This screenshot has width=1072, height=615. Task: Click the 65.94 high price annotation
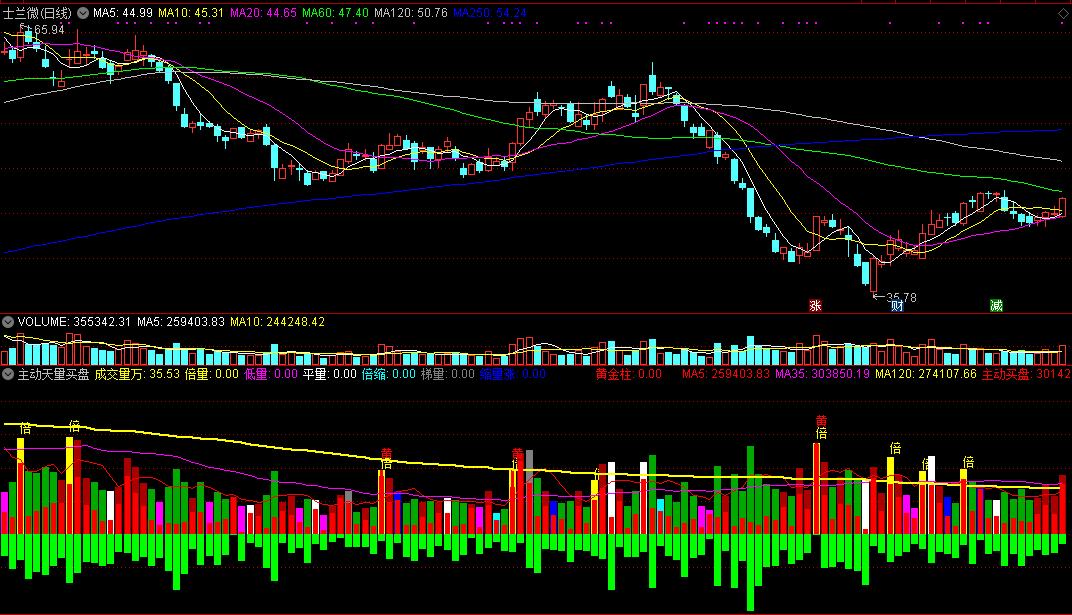coord(49,29)
